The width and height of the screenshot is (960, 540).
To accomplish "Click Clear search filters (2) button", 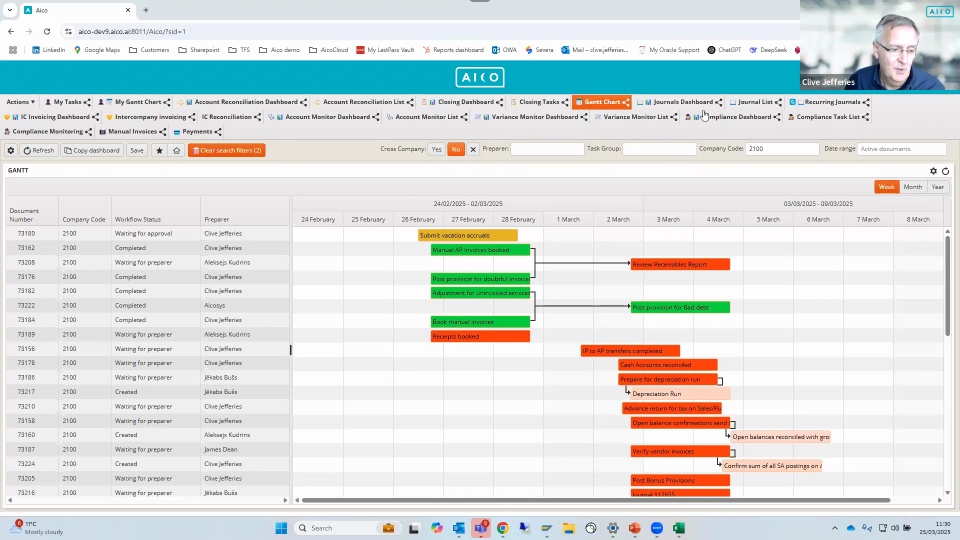I will click(226, 150).
